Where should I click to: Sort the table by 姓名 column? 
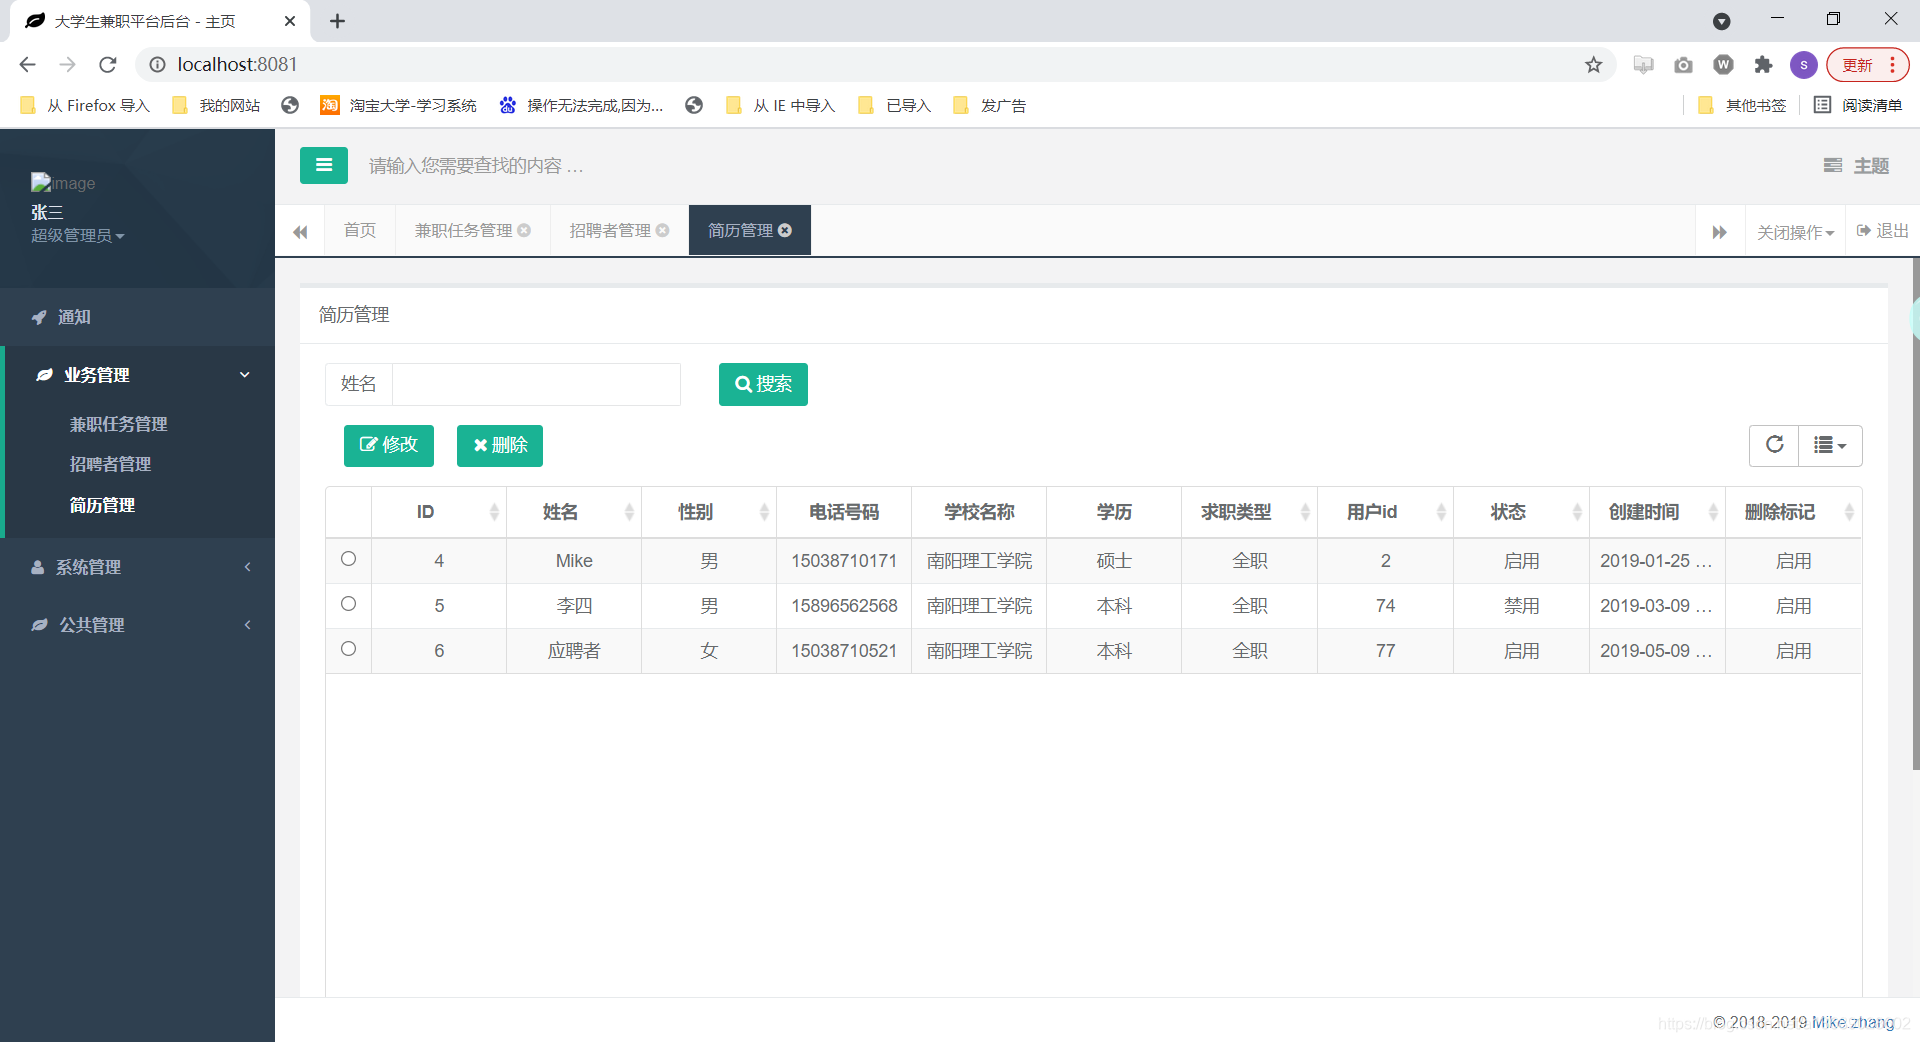click(x=574, y=512)
